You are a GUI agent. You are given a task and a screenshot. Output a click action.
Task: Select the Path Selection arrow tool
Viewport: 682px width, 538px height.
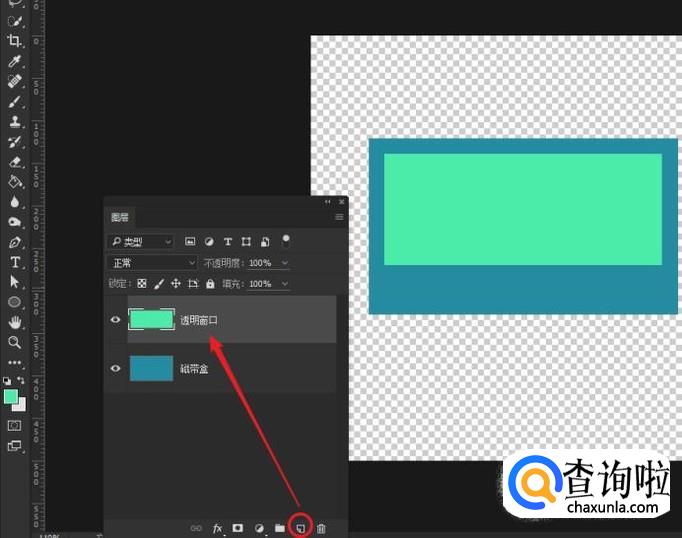tap(14, 282)
